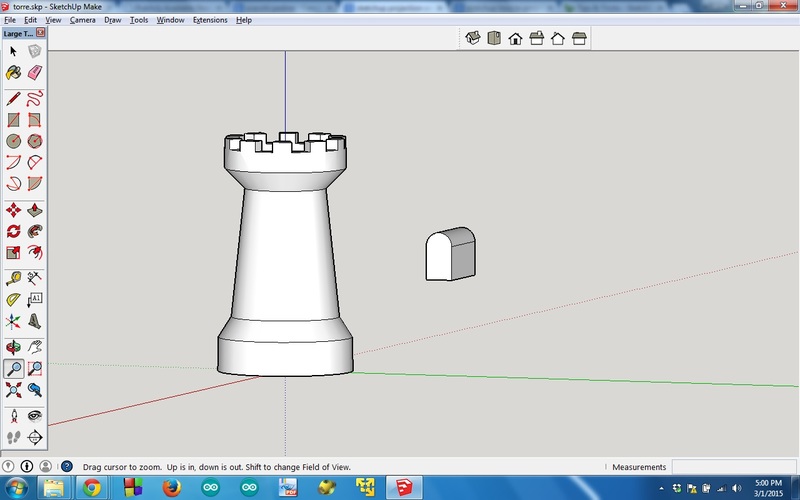This screenshot has width=800, height=500.
Task: Open the Edit menu
Action: (x=30, y=20)
